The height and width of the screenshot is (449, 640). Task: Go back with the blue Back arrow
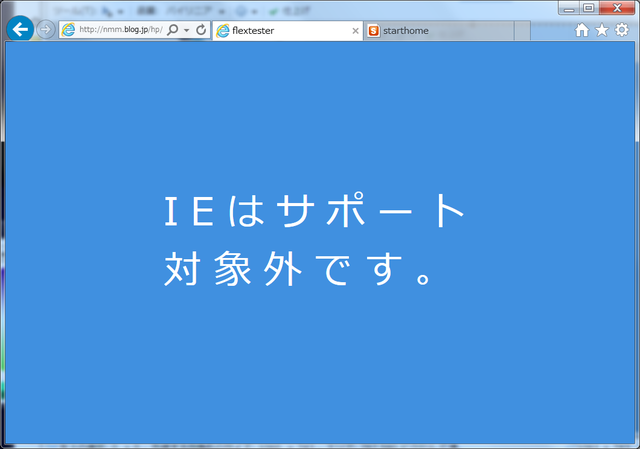(x=20, y=29)
